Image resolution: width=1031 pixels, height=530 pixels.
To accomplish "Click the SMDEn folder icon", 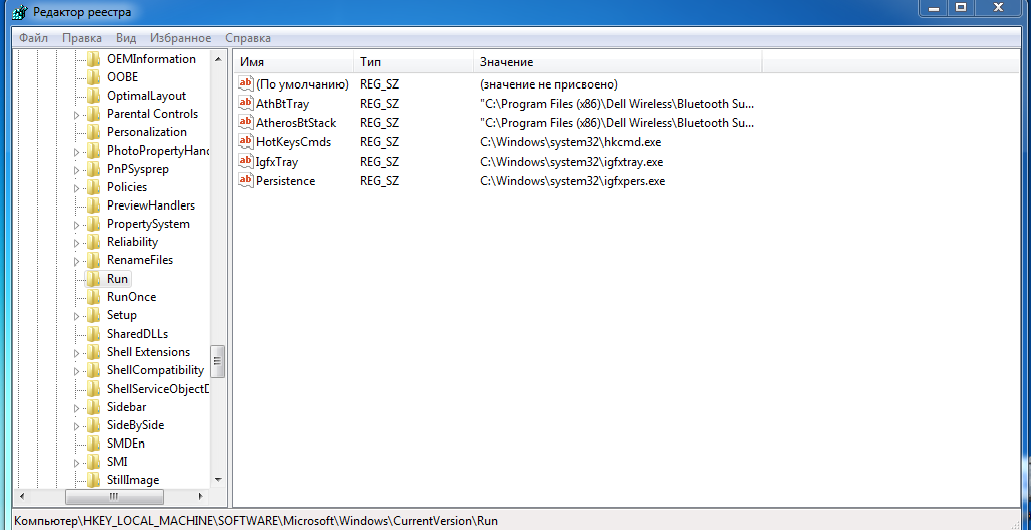I will [93, 443].
